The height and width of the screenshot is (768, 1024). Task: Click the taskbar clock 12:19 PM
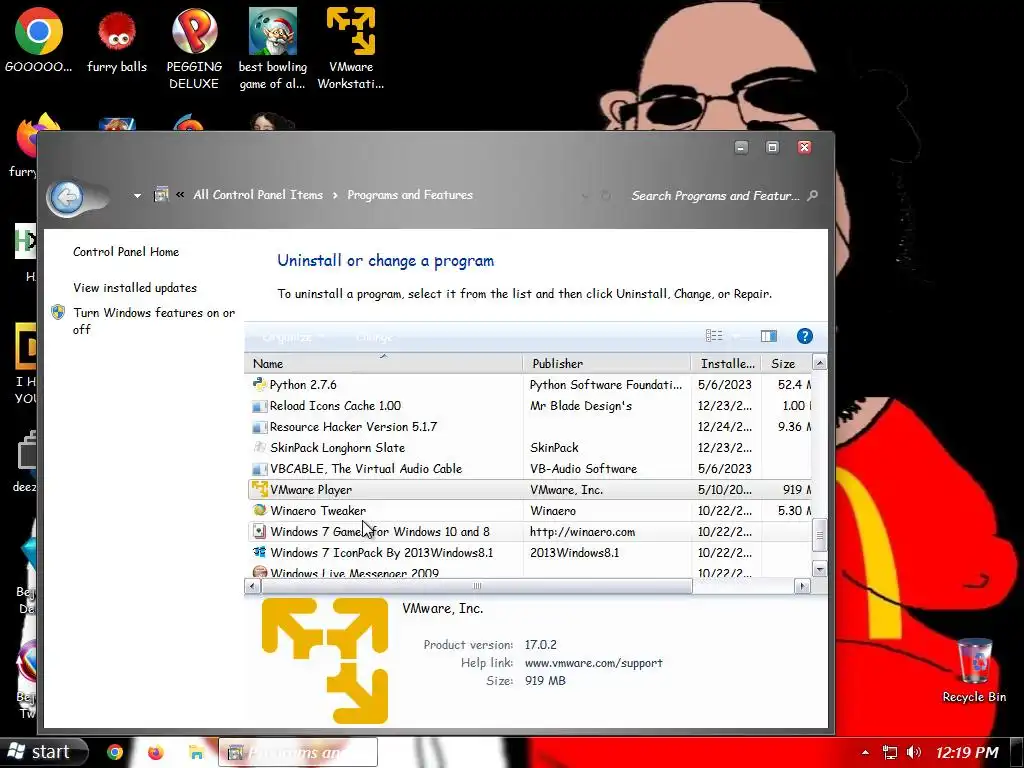[x=967, y=752]
